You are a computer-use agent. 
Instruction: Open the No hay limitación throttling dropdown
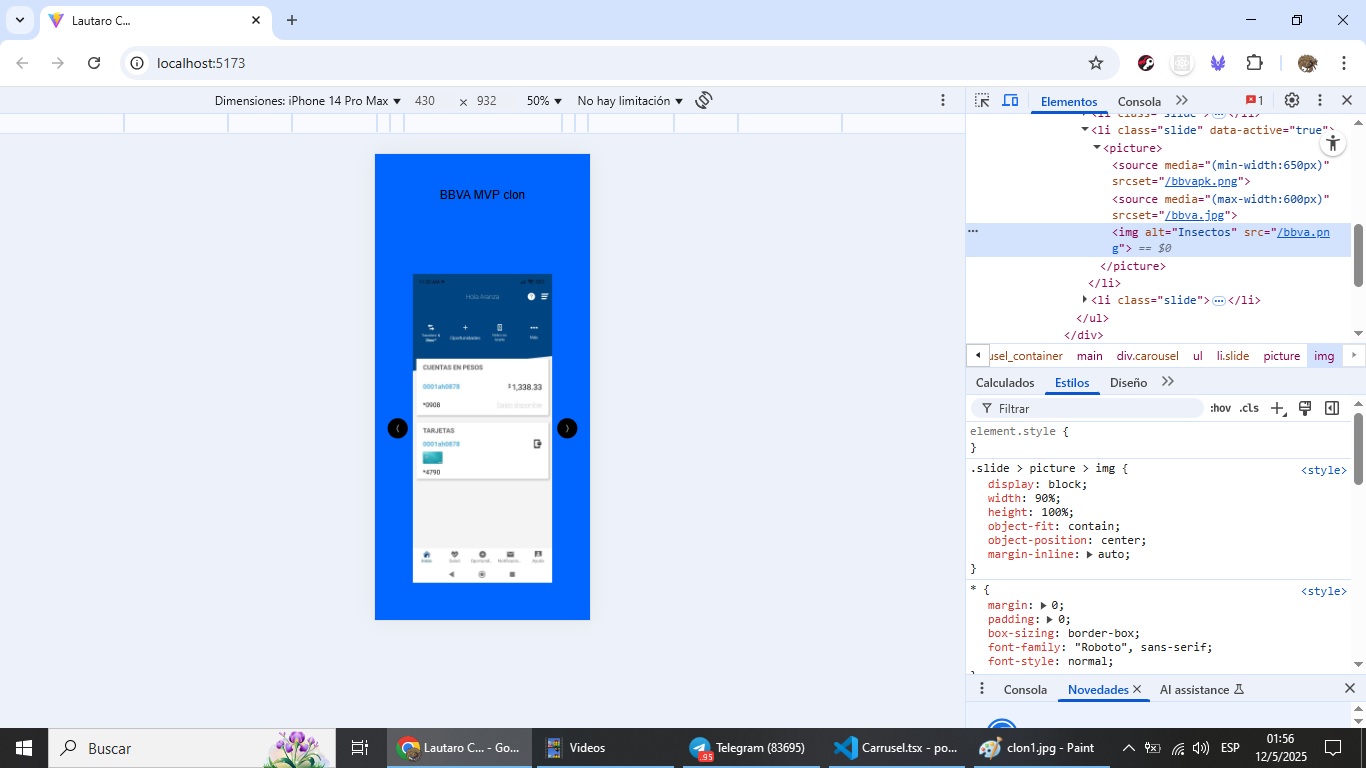coord(630,101)
